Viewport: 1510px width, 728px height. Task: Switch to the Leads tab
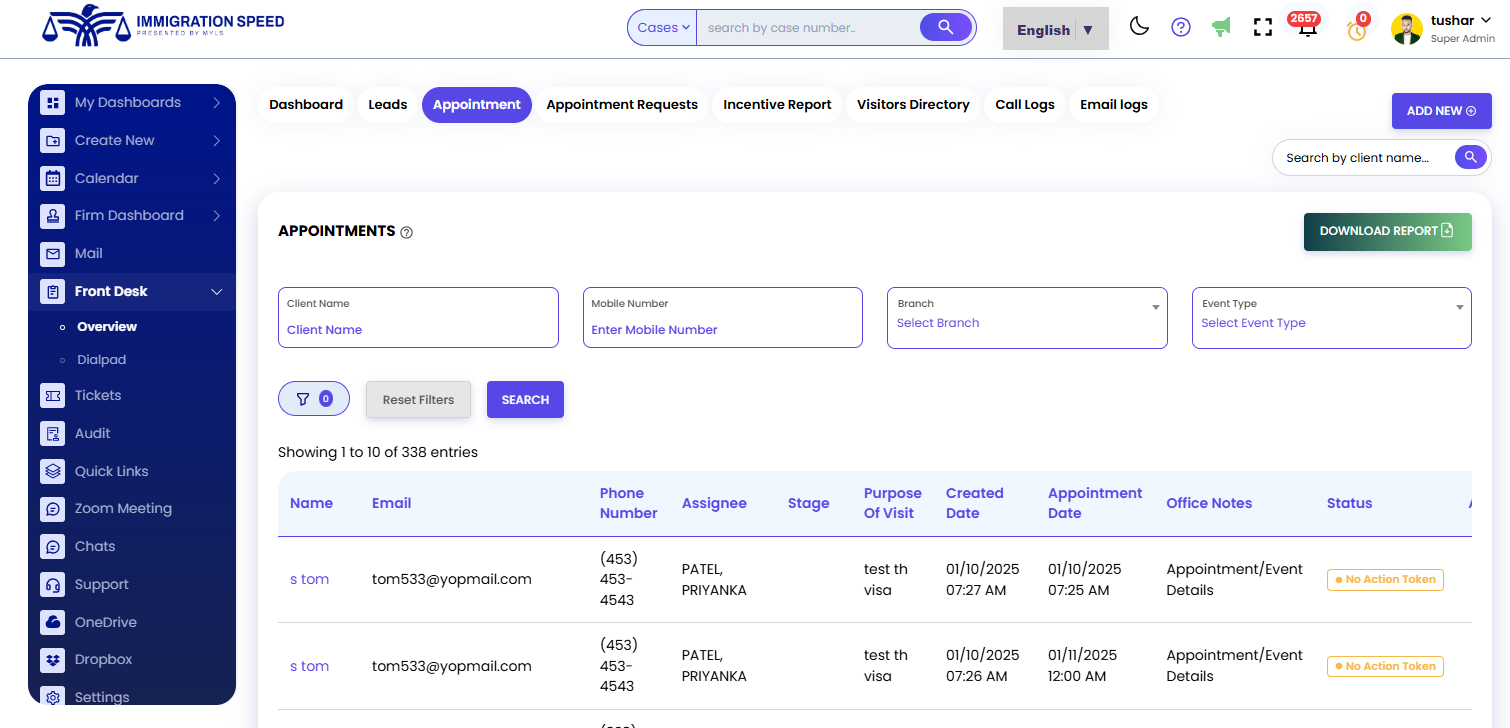[387, 105]
